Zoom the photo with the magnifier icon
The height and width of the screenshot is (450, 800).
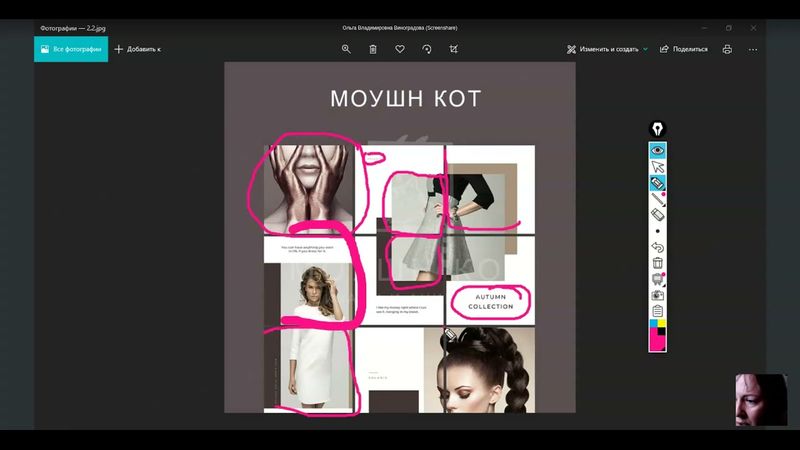tap(346, 49)
